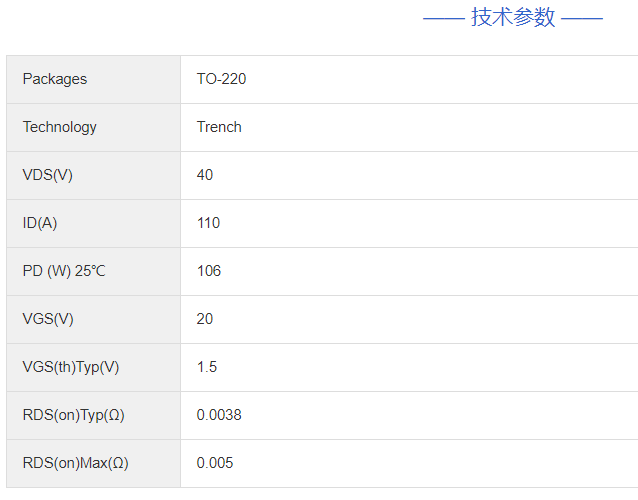The image size is (638, 500).
Task: Click the TO-220 package value
Action: pyautogui.click(x=221, y=79)
